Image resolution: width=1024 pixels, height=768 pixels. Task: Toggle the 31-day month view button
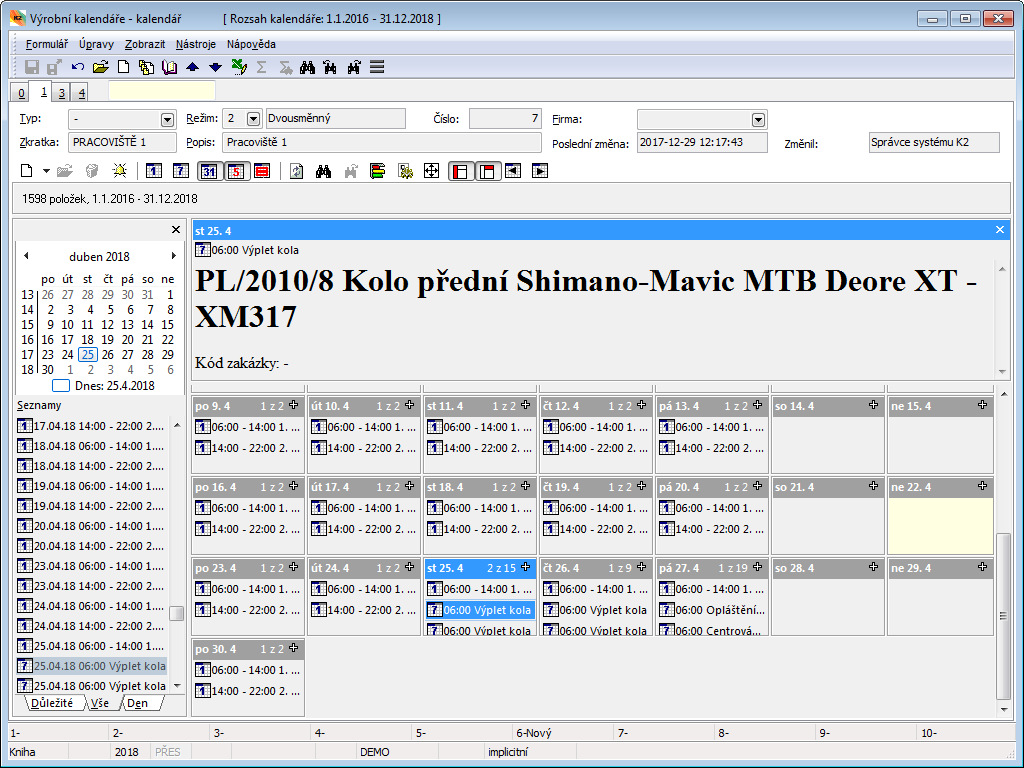click(x=209, y=171)
